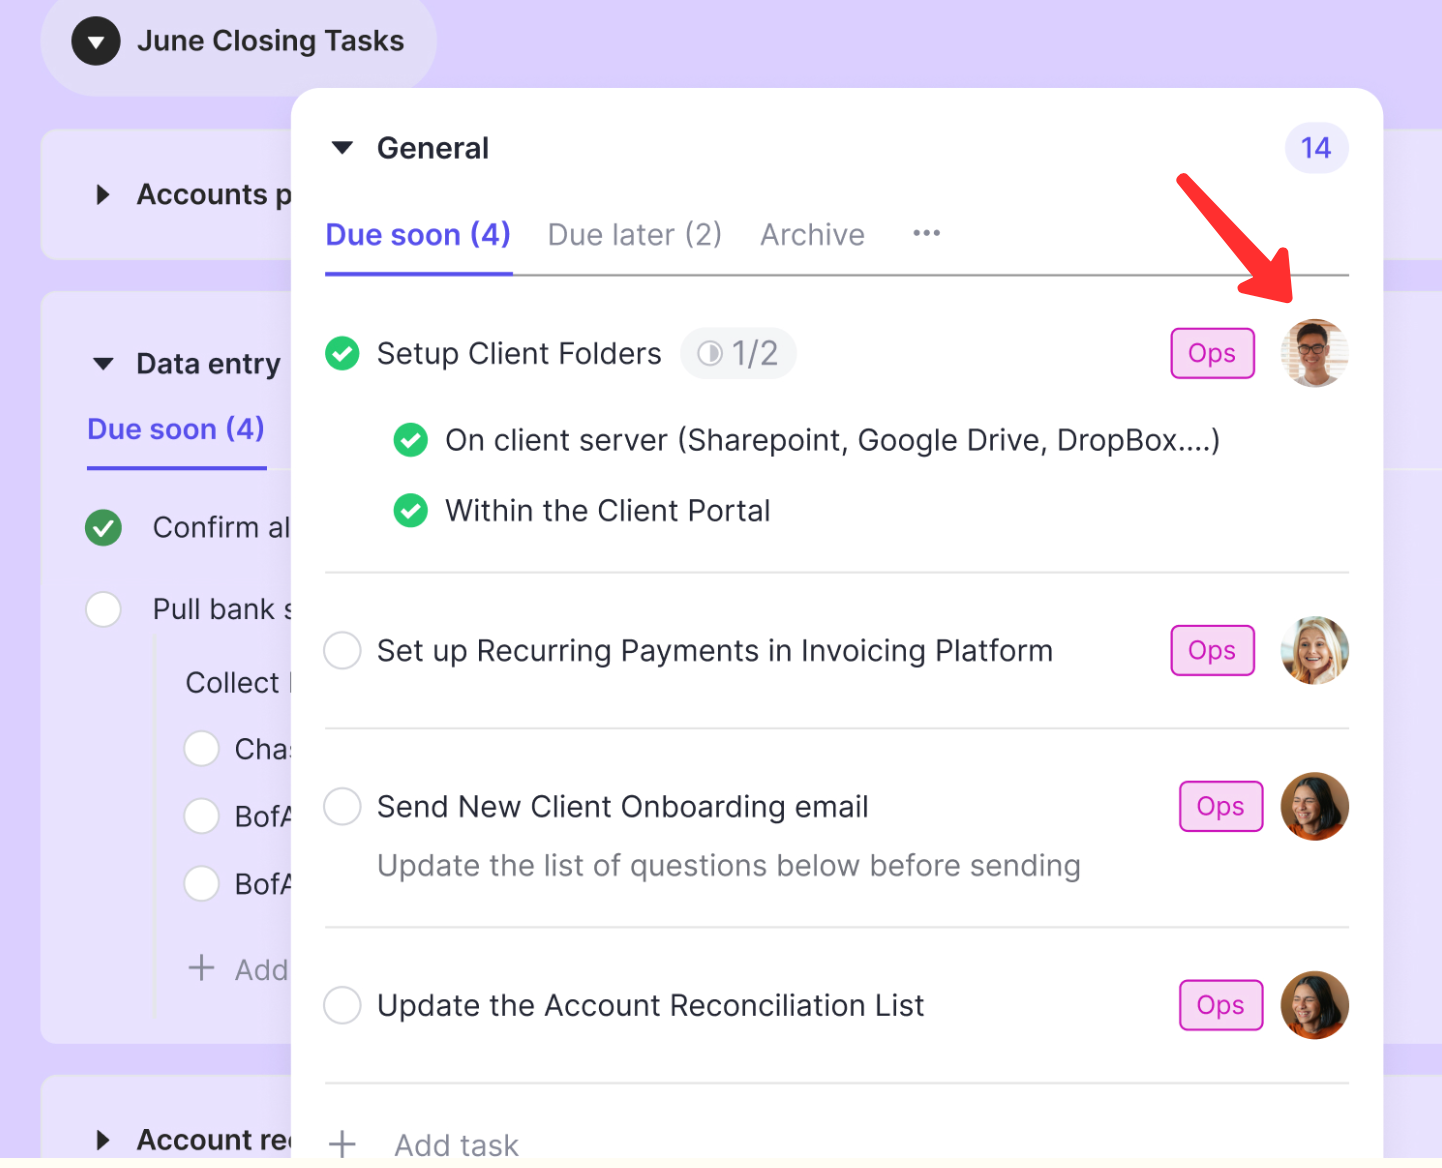This screenshot has height=1168, width=1442.
Task: Open the three-dots more tabs menu
Action: (x=926, y=233)
